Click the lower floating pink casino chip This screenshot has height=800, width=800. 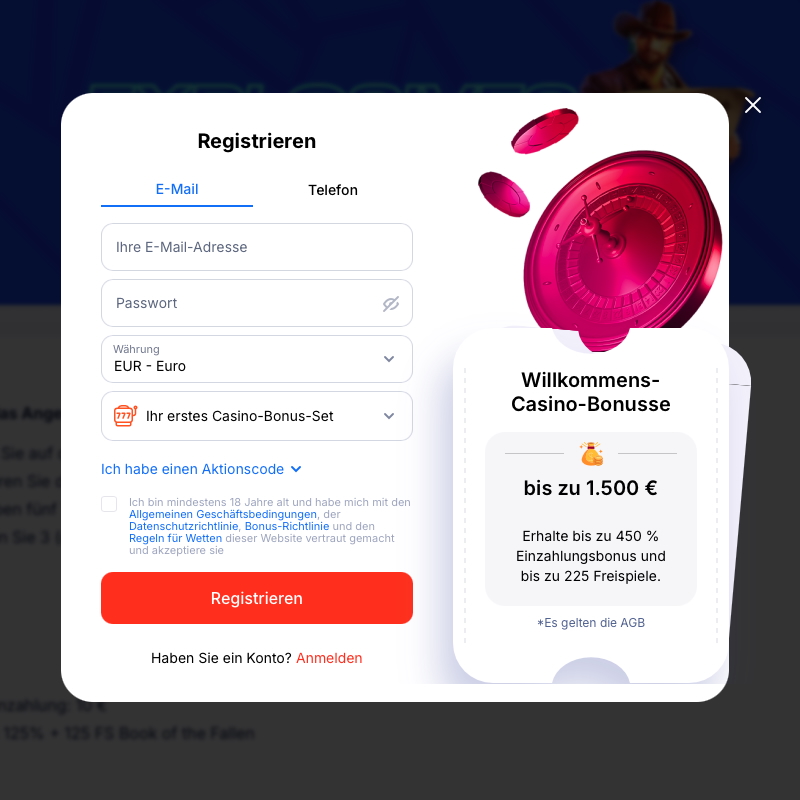(504, 194)
